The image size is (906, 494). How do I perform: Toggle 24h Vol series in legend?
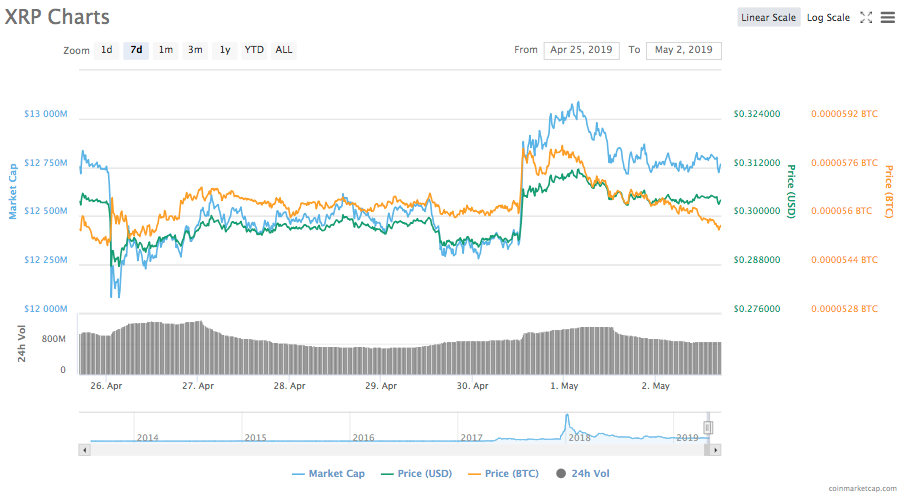[583, 474]
